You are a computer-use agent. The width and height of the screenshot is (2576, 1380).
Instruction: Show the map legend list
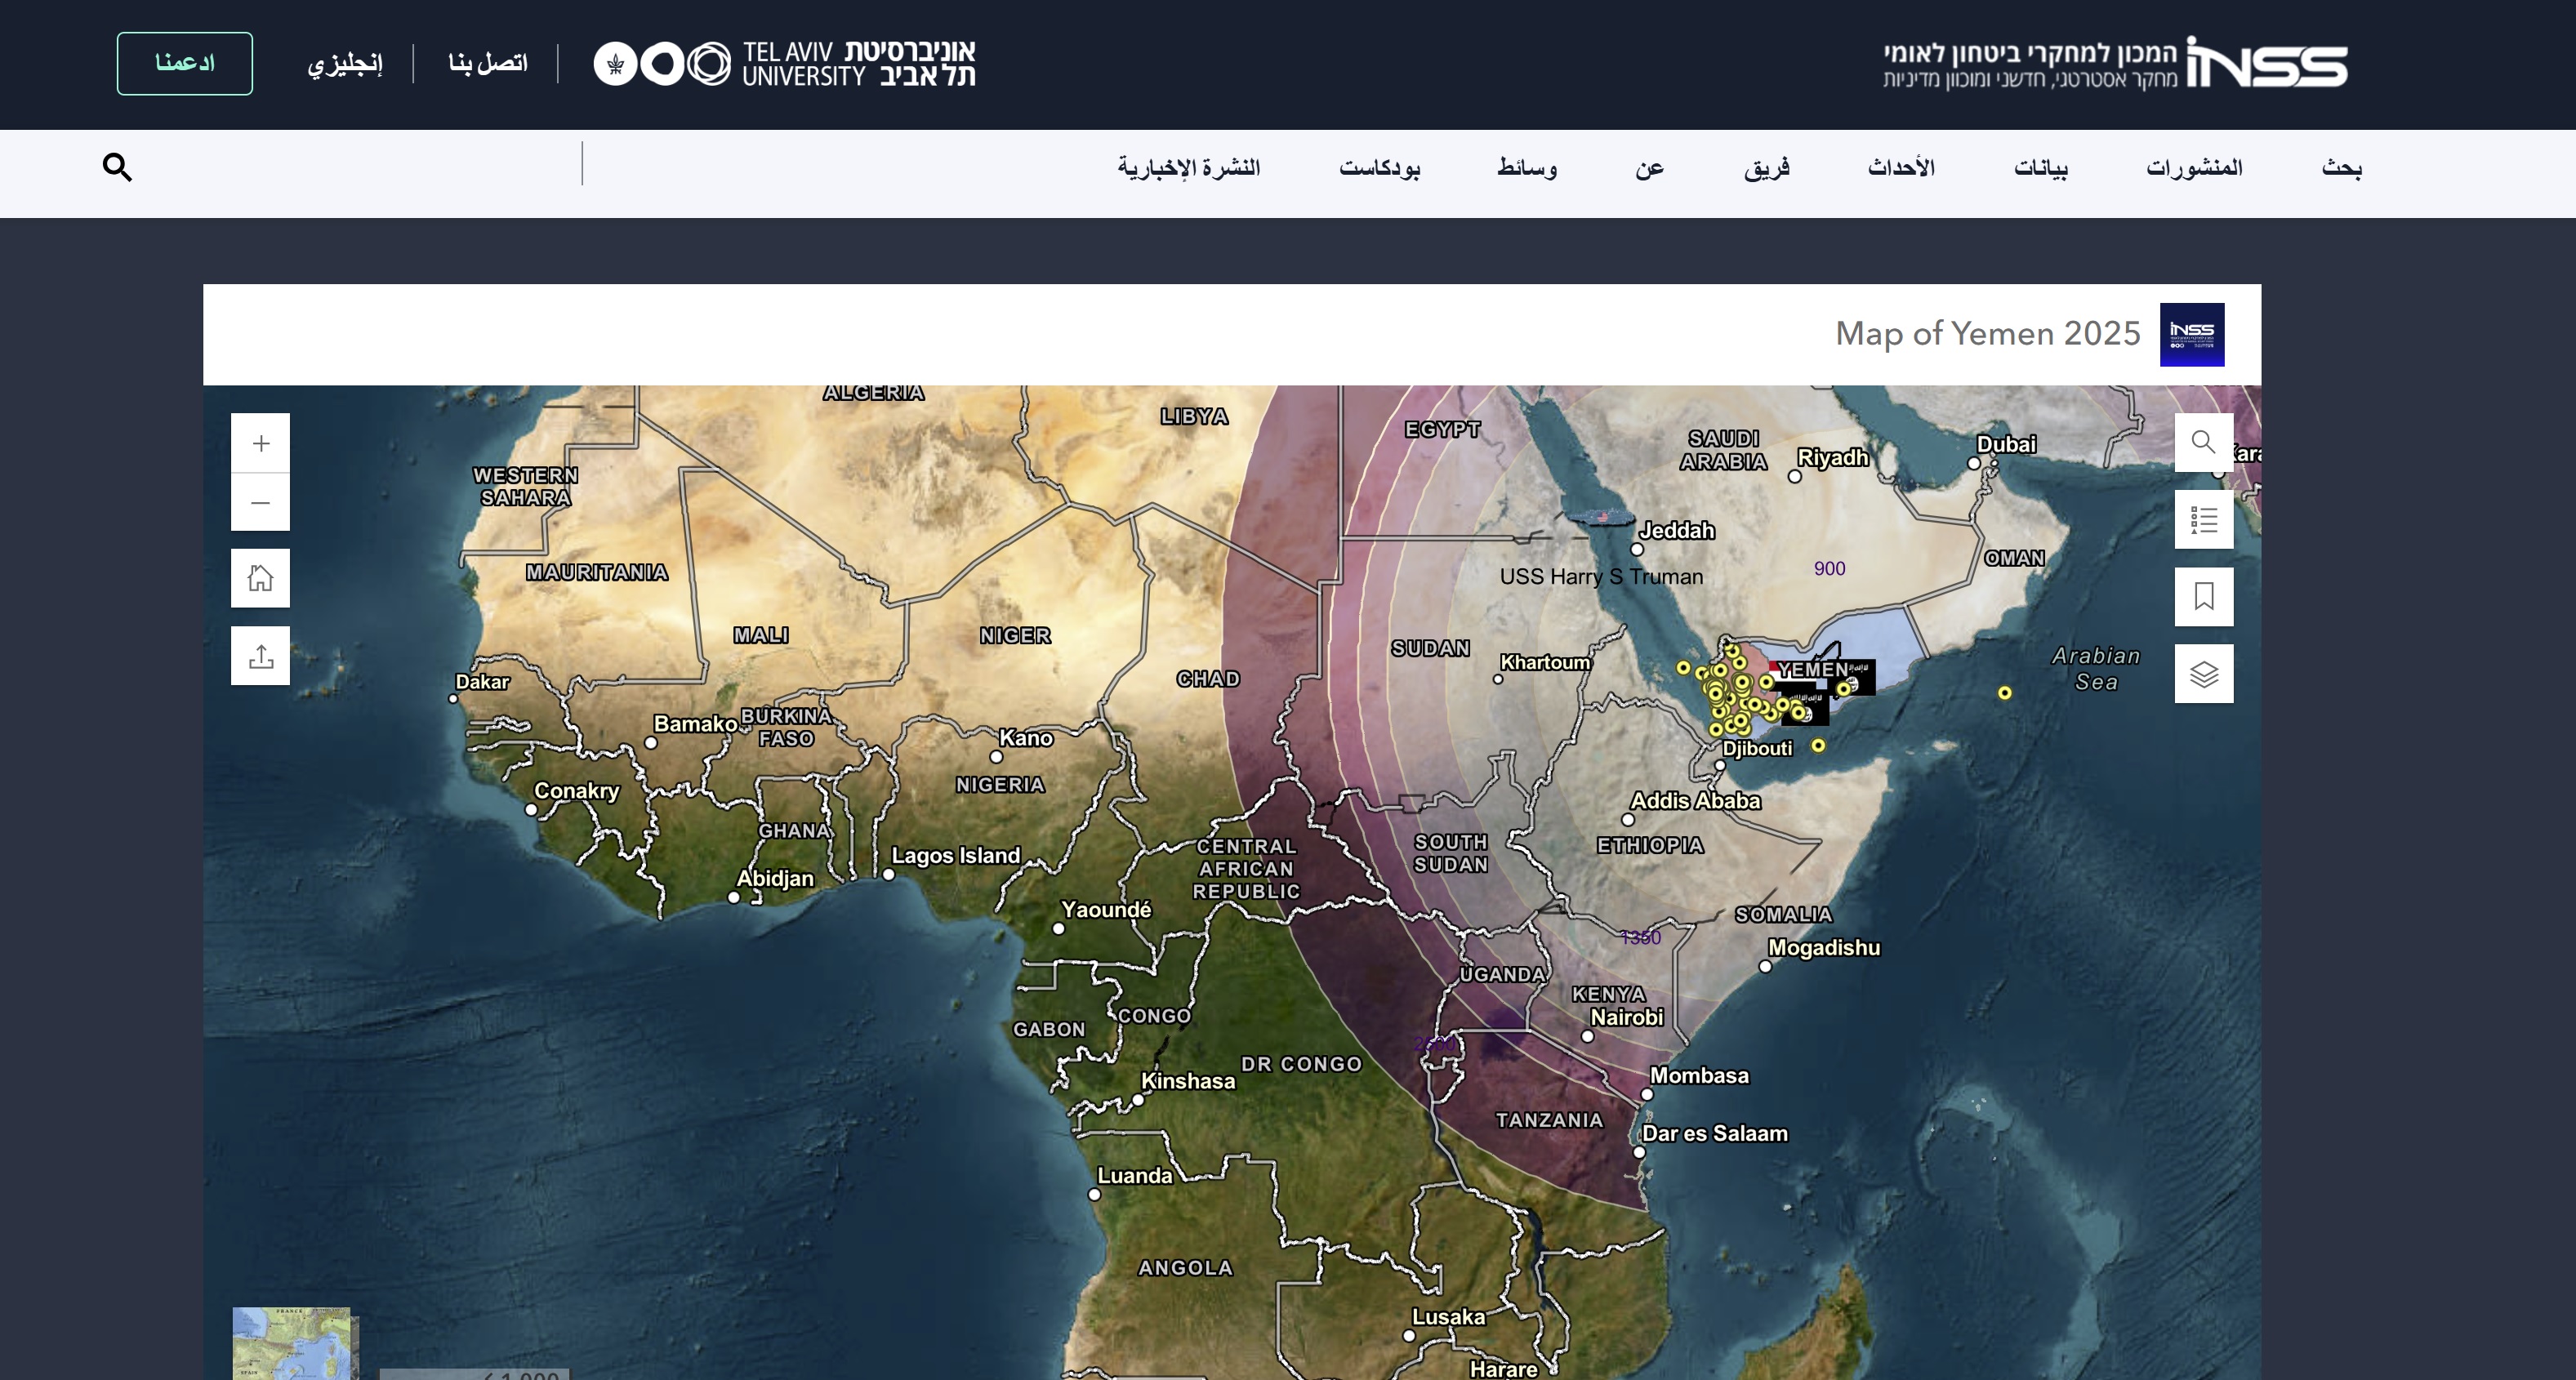click(x=2203, y=520)
